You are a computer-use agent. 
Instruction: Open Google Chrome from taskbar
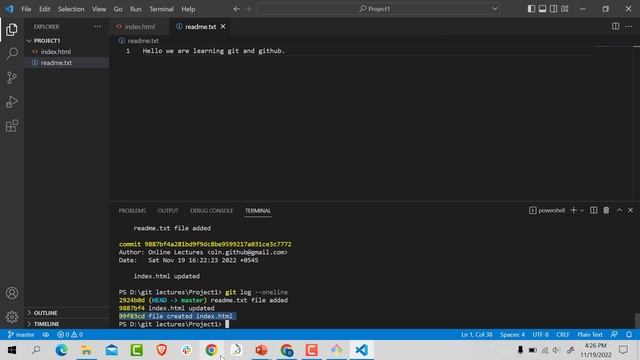pyautogui.click(x=211, y=350)
